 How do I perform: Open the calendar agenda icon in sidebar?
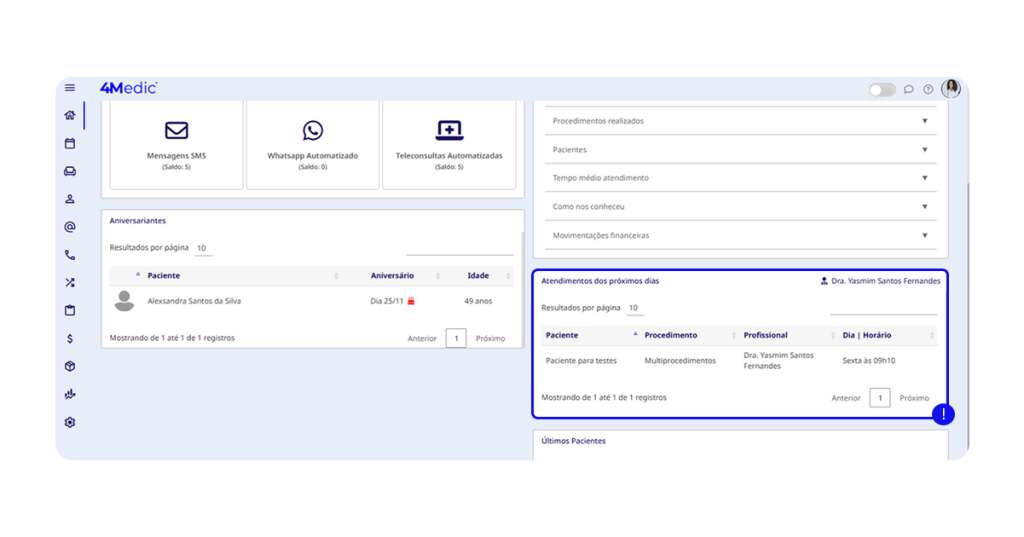click(70, 143)
